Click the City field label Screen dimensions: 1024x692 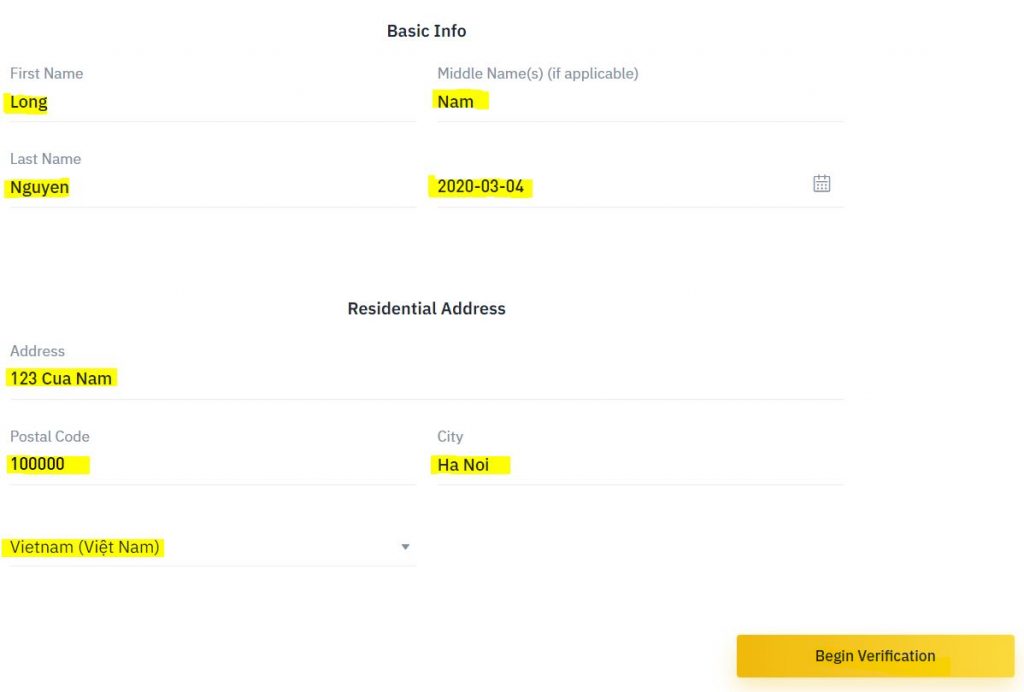(x=449, y=436)
